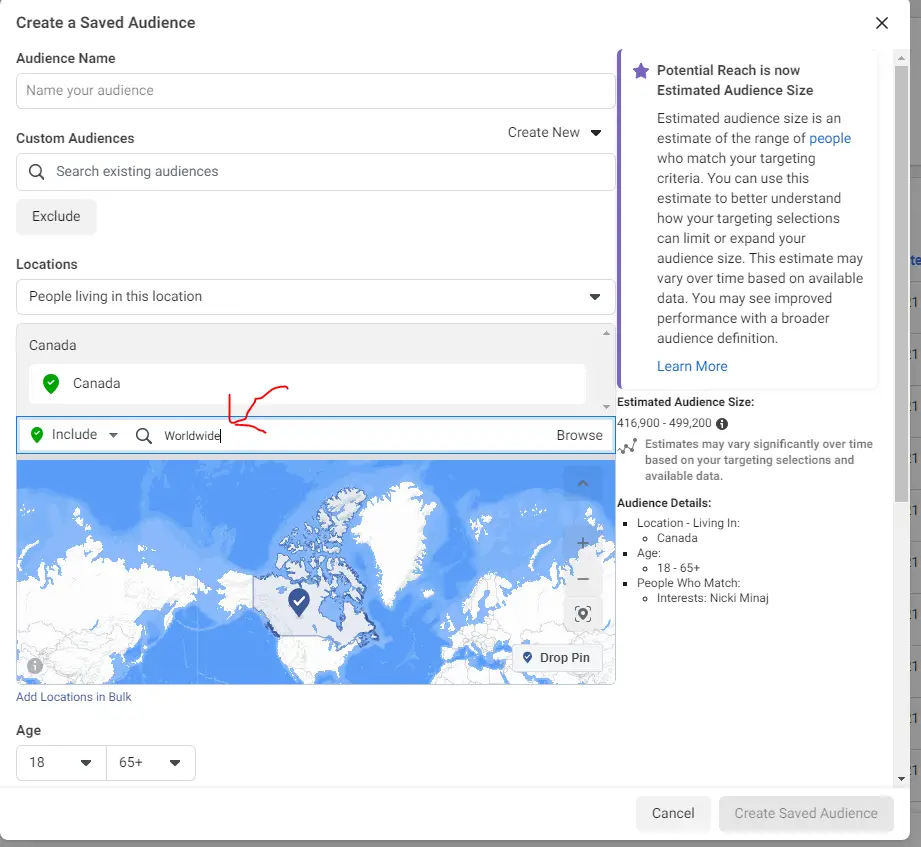Screen dimensions: 921x847
Task: Click the Canada header in locations list
Action: click(x=53, y=345)
